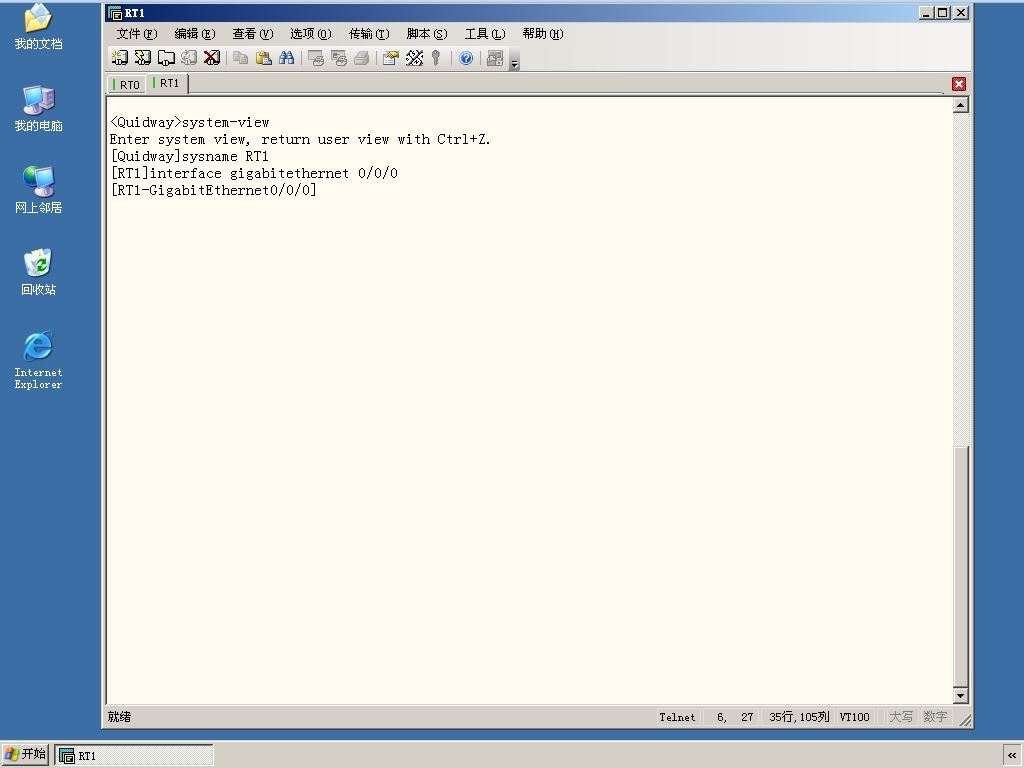The height and width of the screenshot is (768, 1024).
Task: Expand the toolbar options arrow
Action: pos(515,63)
